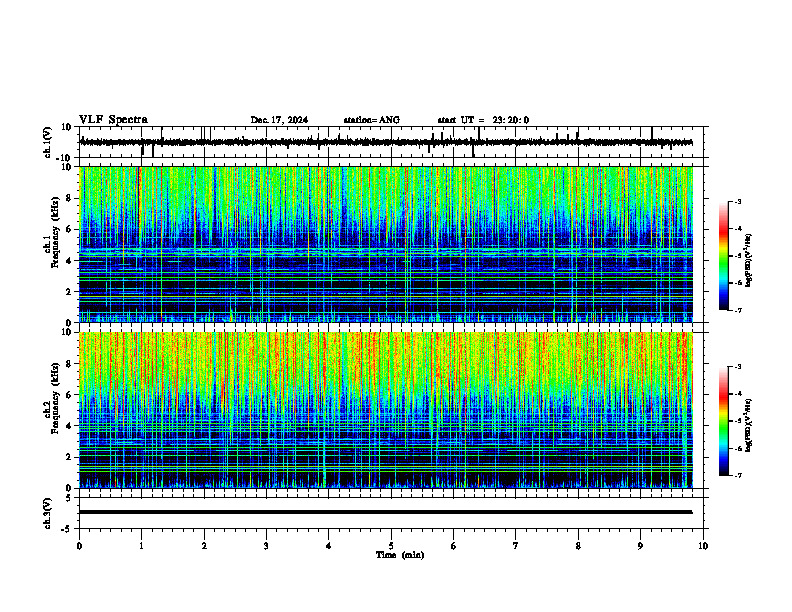Click the "8" kHz tick on ch.1 spectrogram
This screenshot has width=792, height=612.
tap(69, 198)
